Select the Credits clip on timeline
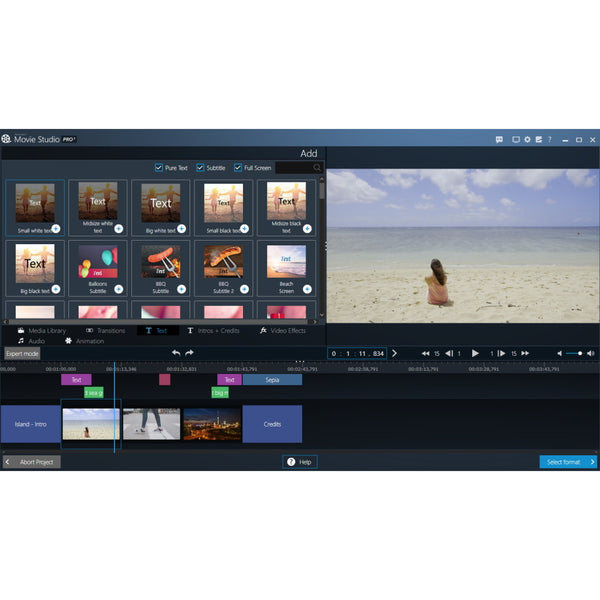 272,424
